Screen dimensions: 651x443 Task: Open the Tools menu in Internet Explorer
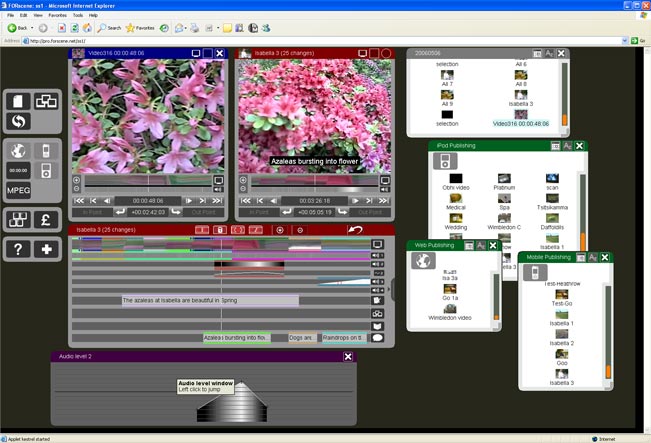77,16
